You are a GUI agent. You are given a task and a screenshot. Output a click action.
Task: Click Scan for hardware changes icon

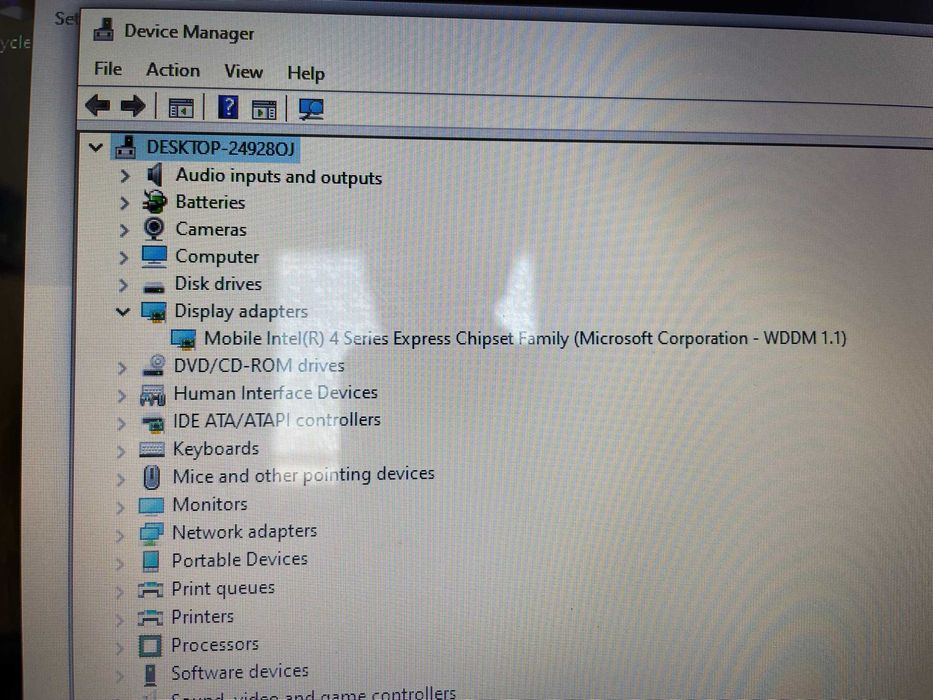coord(311,110)
